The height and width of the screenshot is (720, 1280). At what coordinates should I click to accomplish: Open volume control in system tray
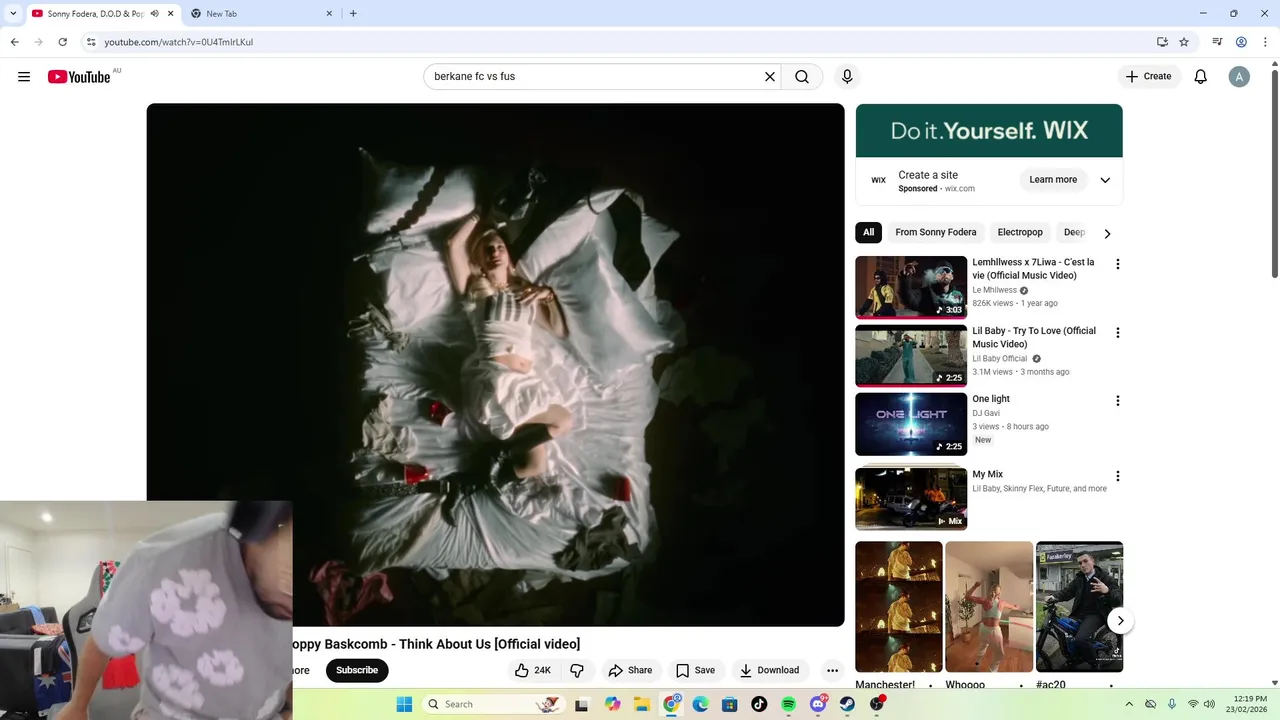1209,704
